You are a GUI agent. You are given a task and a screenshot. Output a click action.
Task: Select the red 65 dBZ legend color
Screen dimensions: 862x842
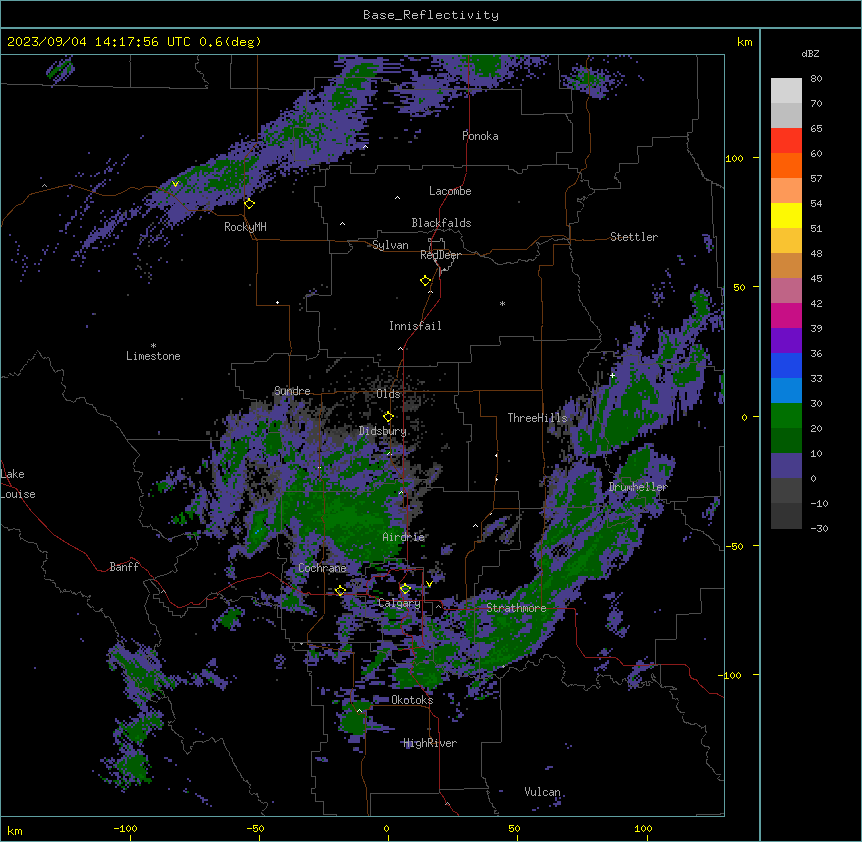click(786, 141)
